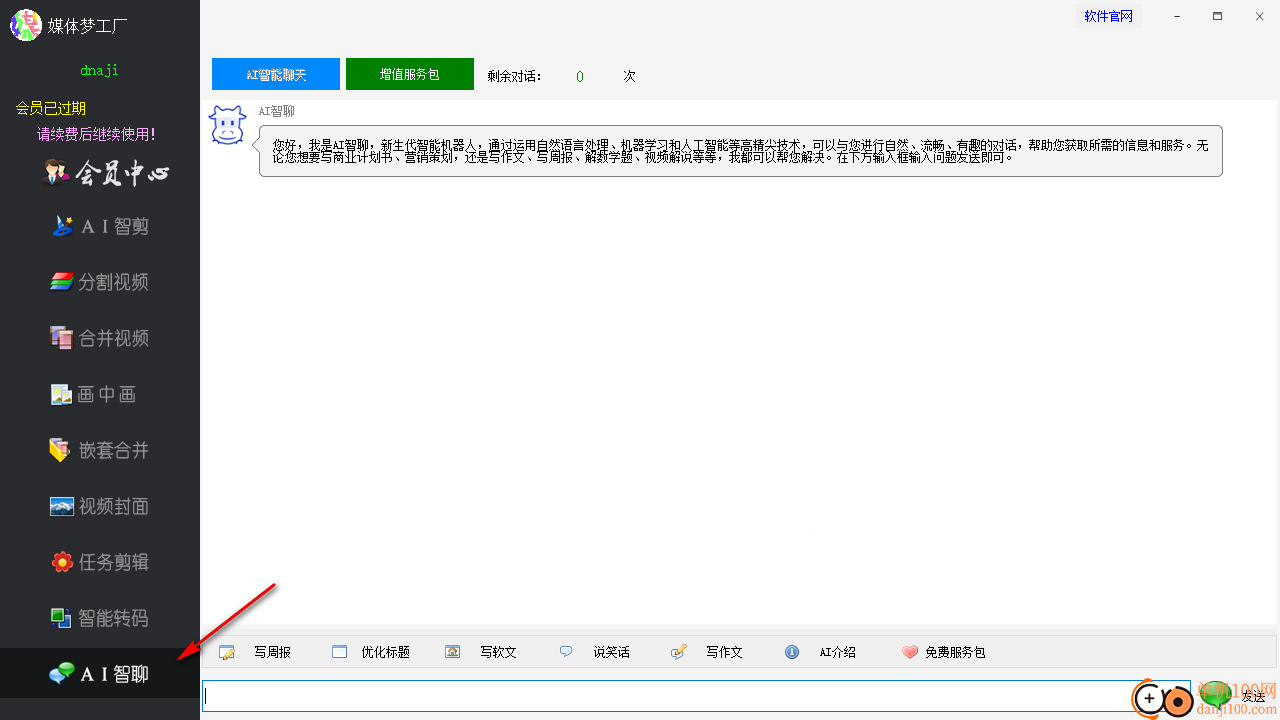This screenshot has height=720, width=1280.
Task: Click the AI智剪 sidebar icon
Action: pos(63,226)
